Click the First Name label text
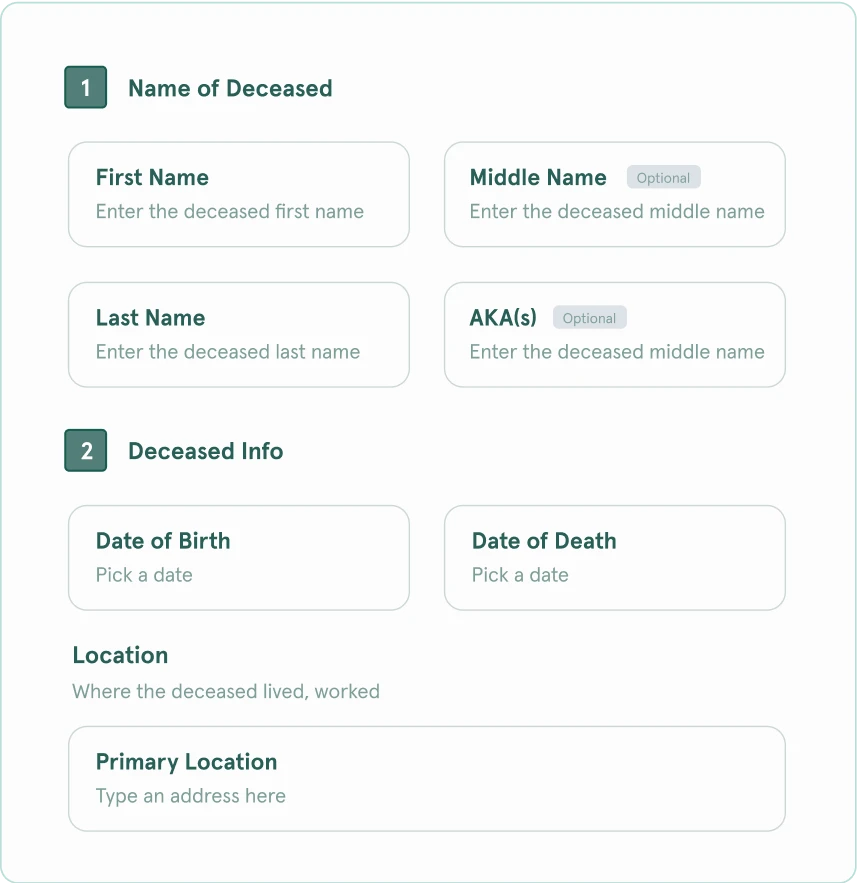The width and height of the screenshot is (857, 883). pyautogui.click(x=152, y=177)
